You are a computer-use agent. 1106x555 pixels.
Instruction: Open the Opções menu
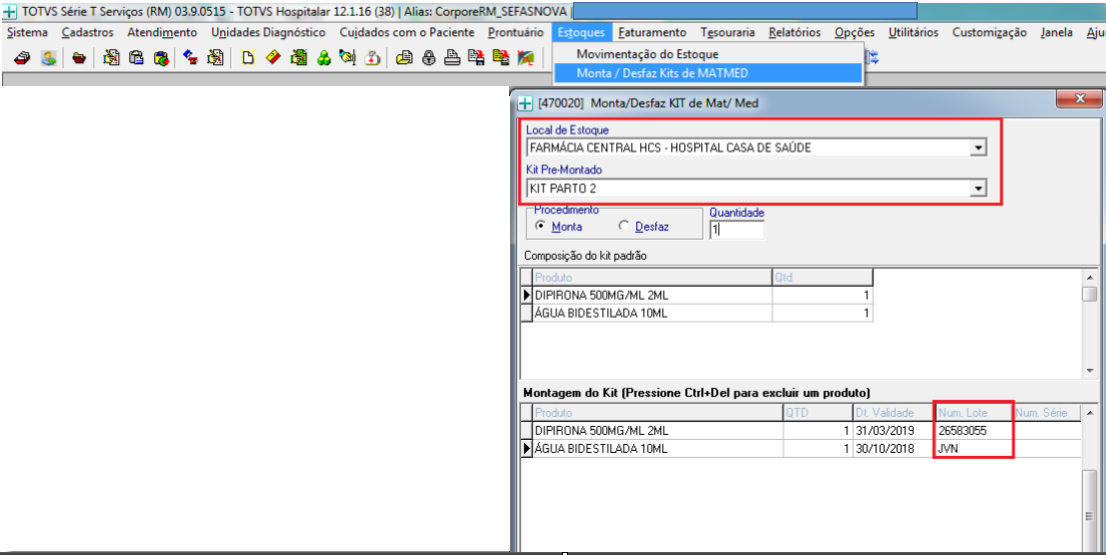854,32
